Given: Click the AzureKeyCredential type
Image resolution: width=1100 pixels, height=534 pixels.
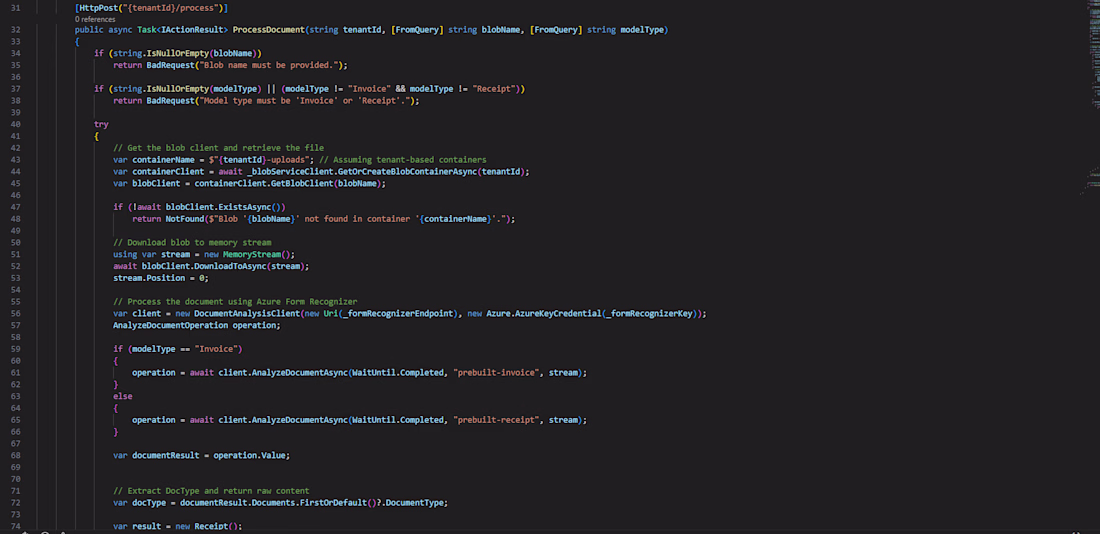Looking at the screenshot, I should click(557, 314).
